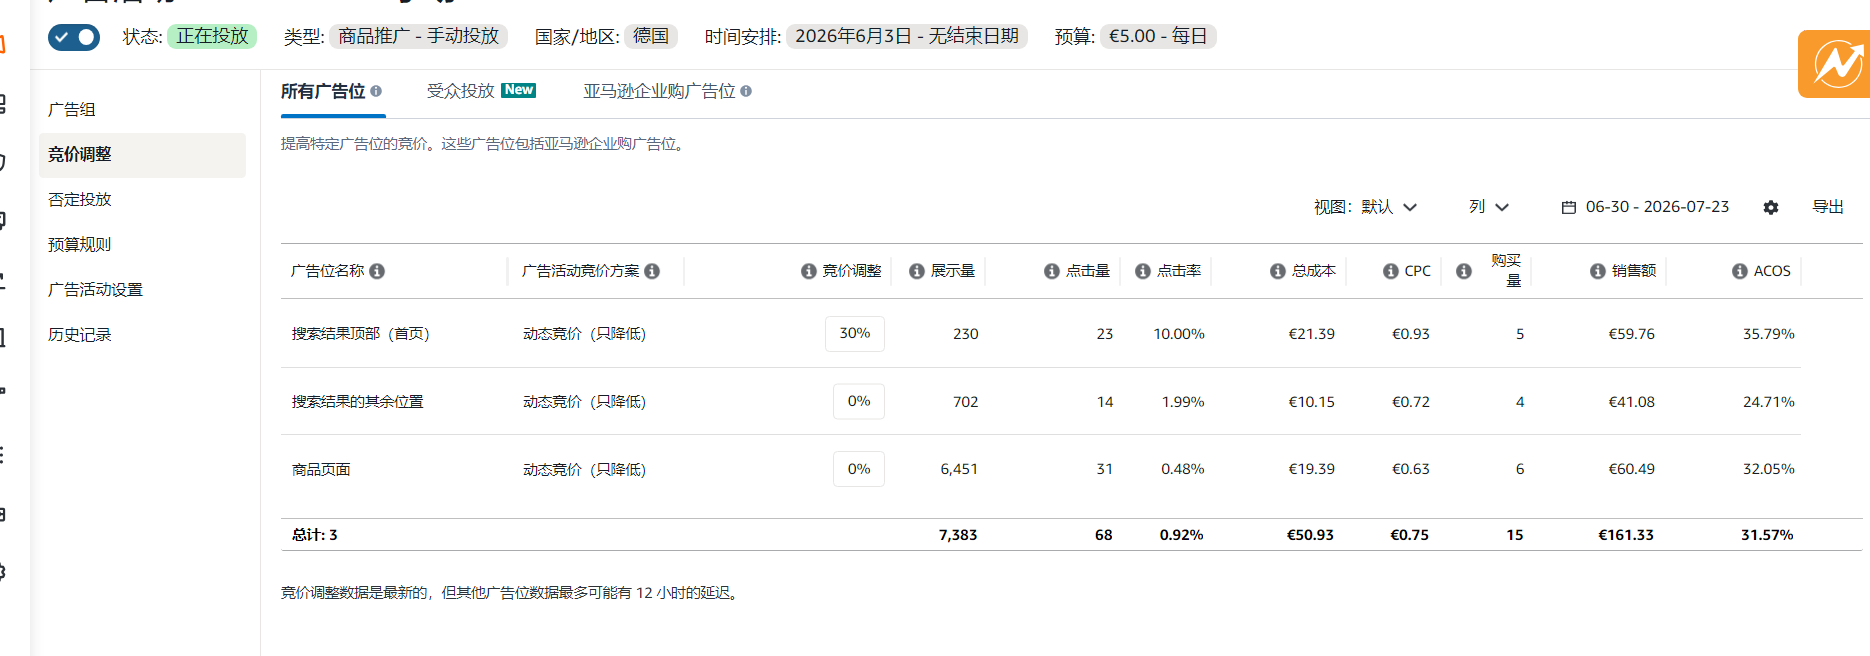Click info icon beside 展示量 header
This screenshot has height=656, width=1870.
[917, 271]
